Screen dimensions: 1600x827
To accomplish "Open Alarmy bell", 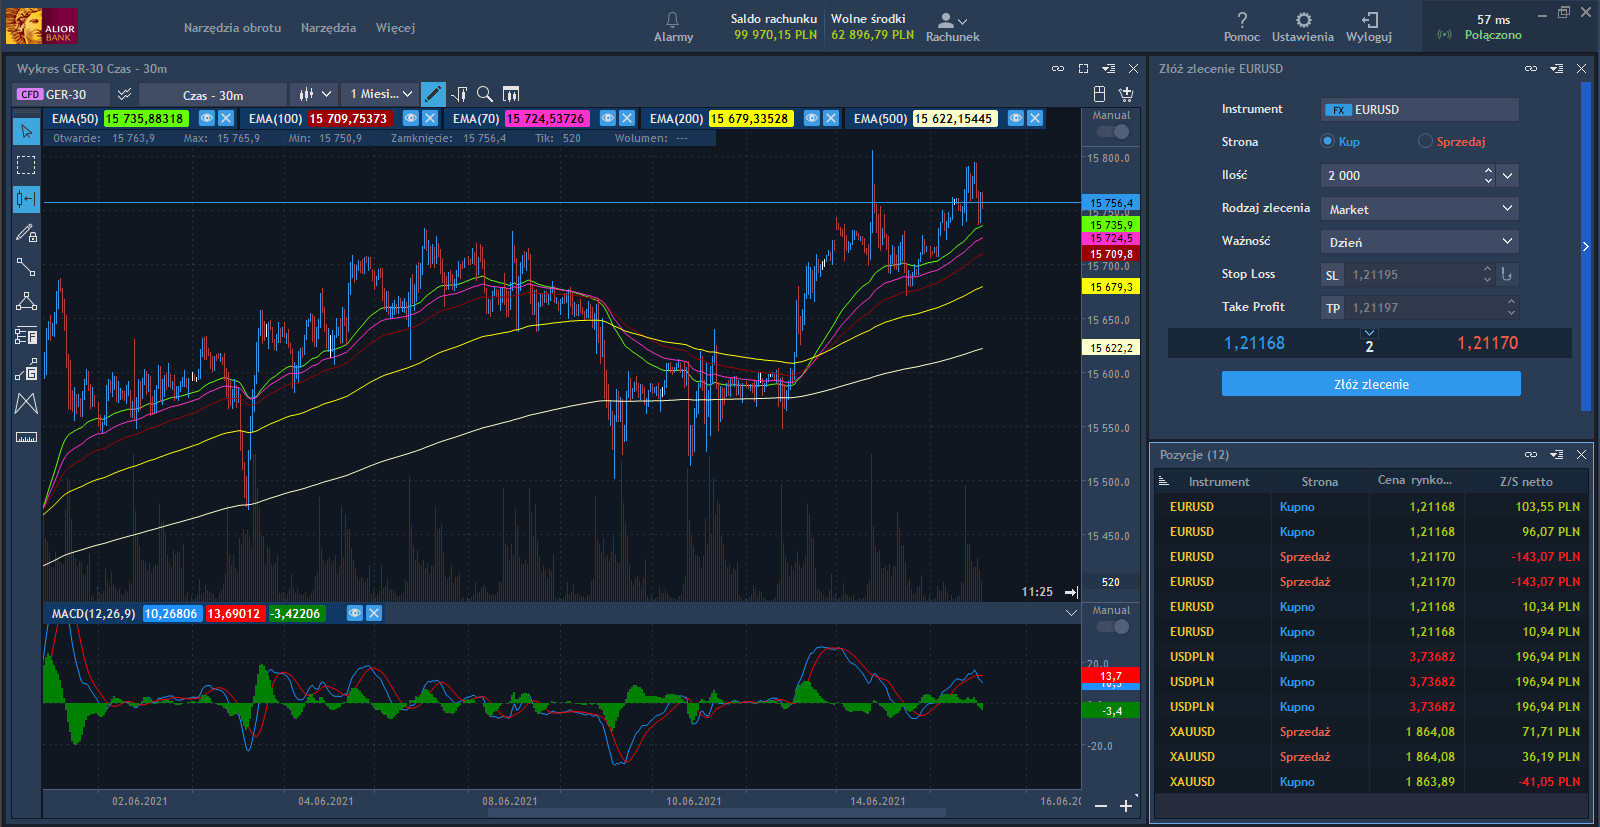I will (673, 27).
